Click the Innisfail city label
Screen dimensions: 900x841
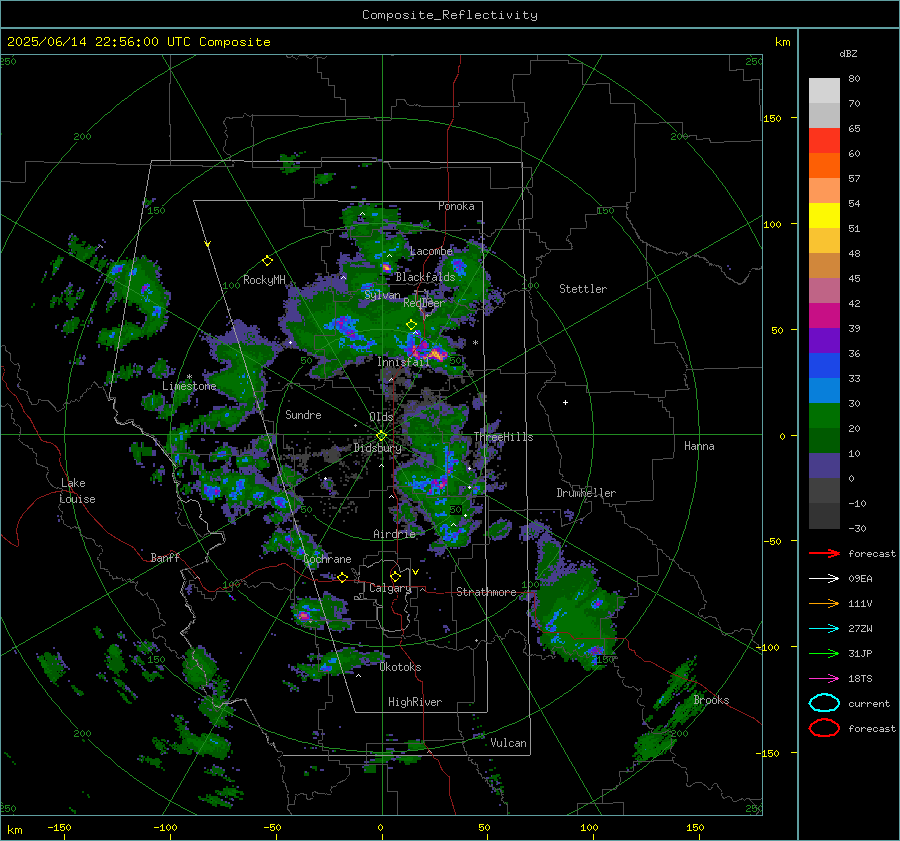tap(403, 362)
